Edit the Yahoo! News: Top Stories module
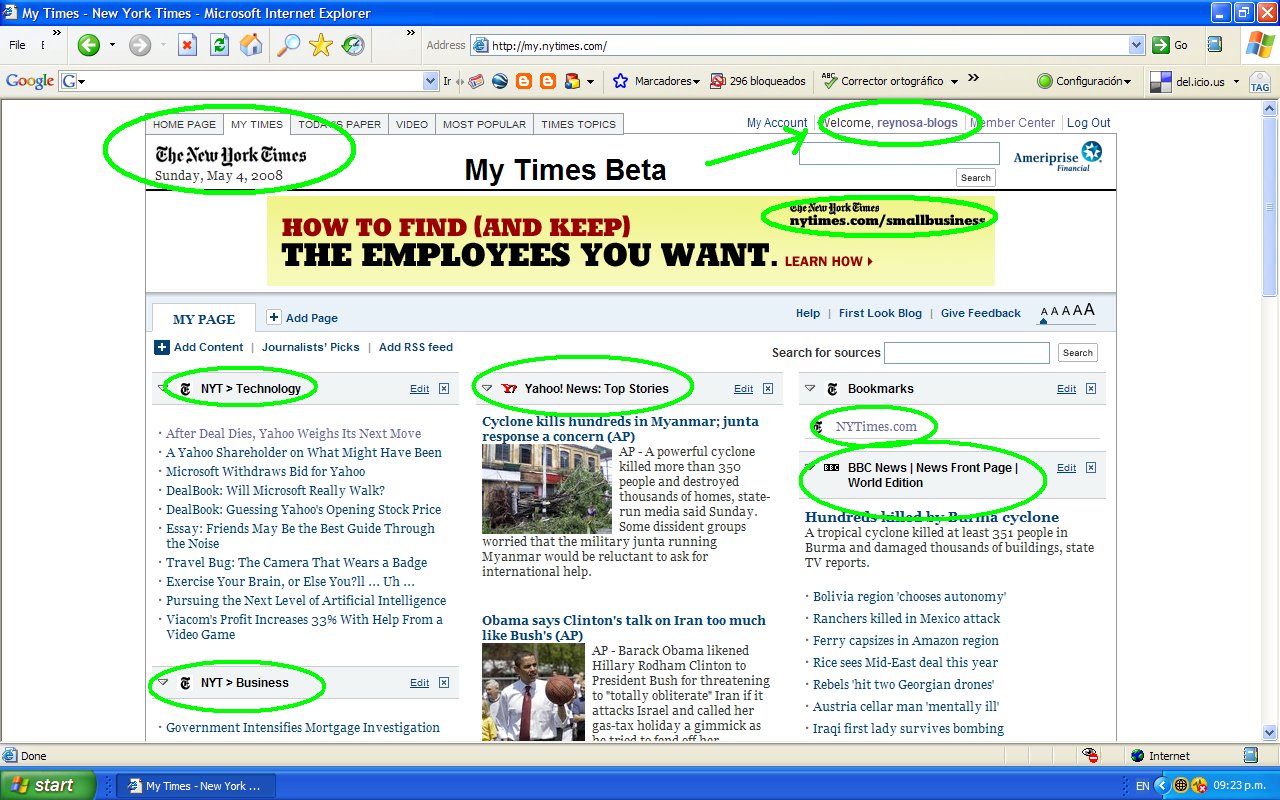1280x800 pixels. pos(744,389)
